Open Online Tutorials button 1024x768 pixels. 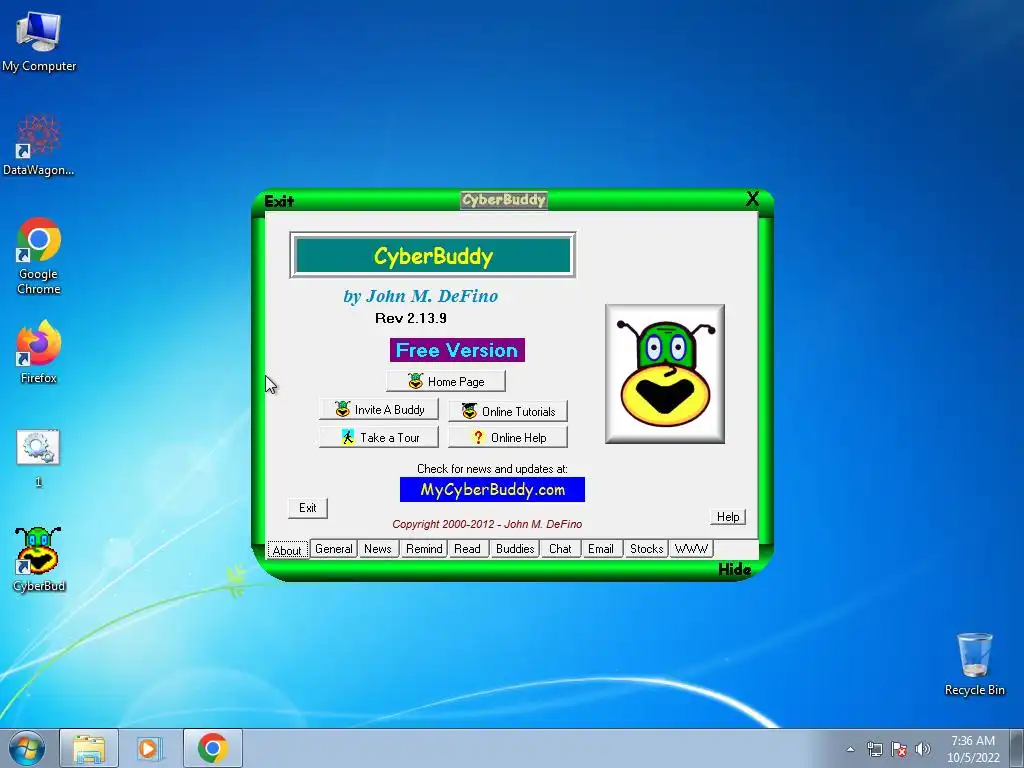tap(508, 411)
